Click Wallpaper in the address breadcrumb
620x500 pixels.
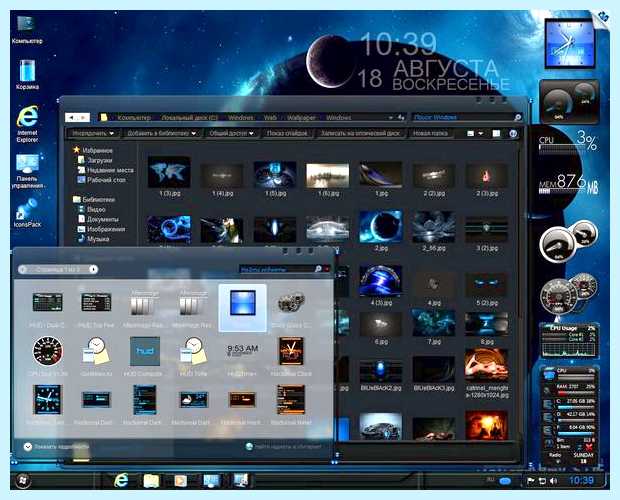[301, 117]
